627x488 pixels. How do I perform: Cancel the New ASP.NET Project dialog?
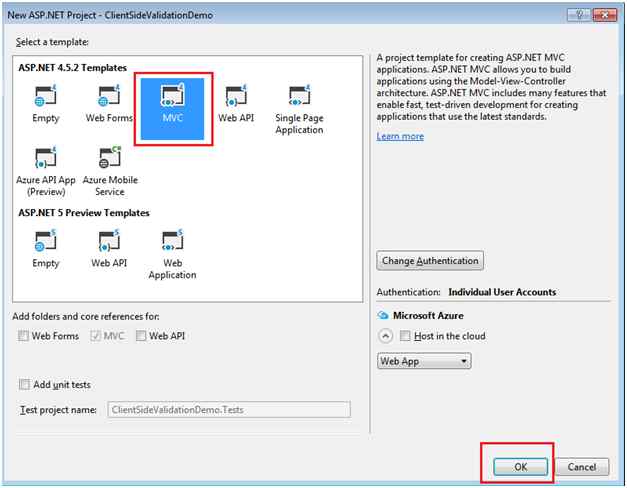[x=582, y=467]
